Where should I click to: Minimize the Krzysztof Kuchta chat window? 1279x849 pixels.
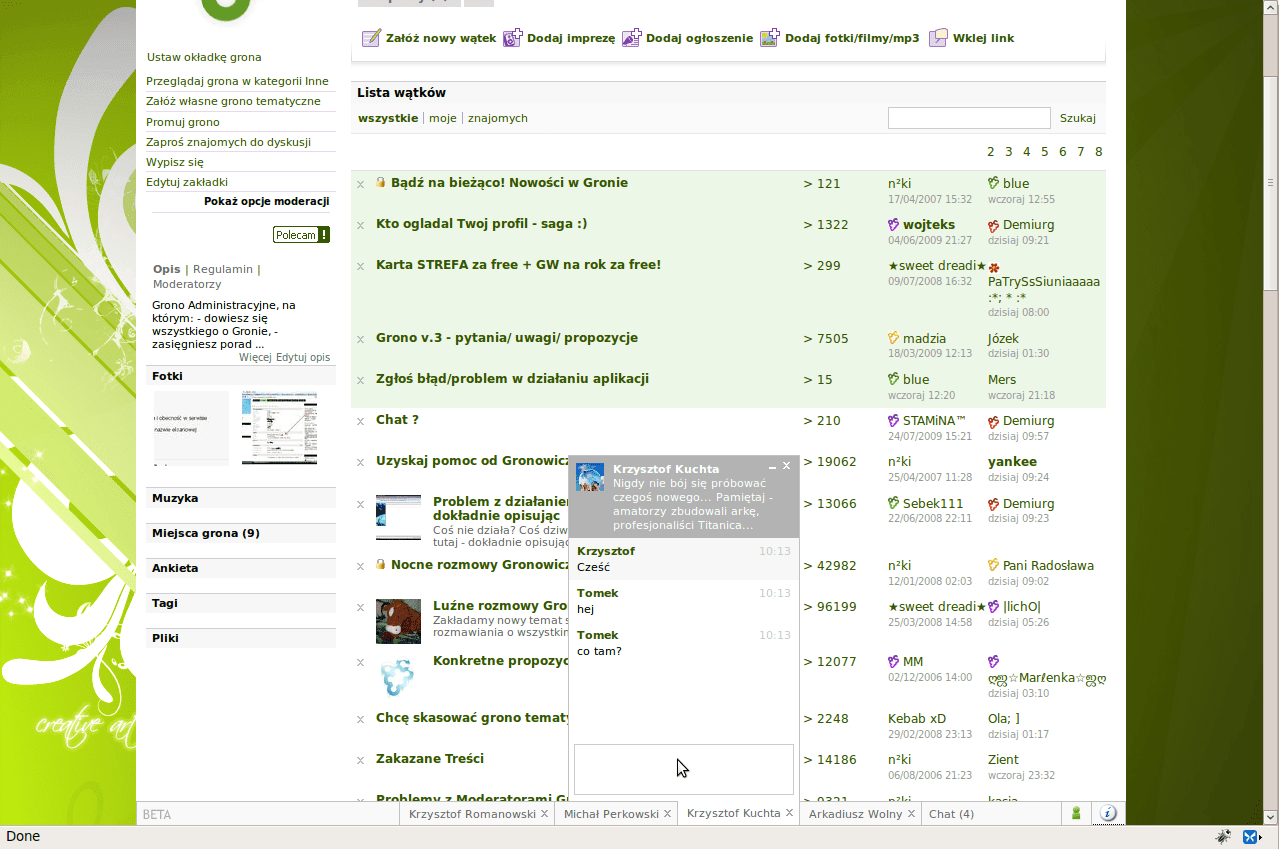coord(772,467)
